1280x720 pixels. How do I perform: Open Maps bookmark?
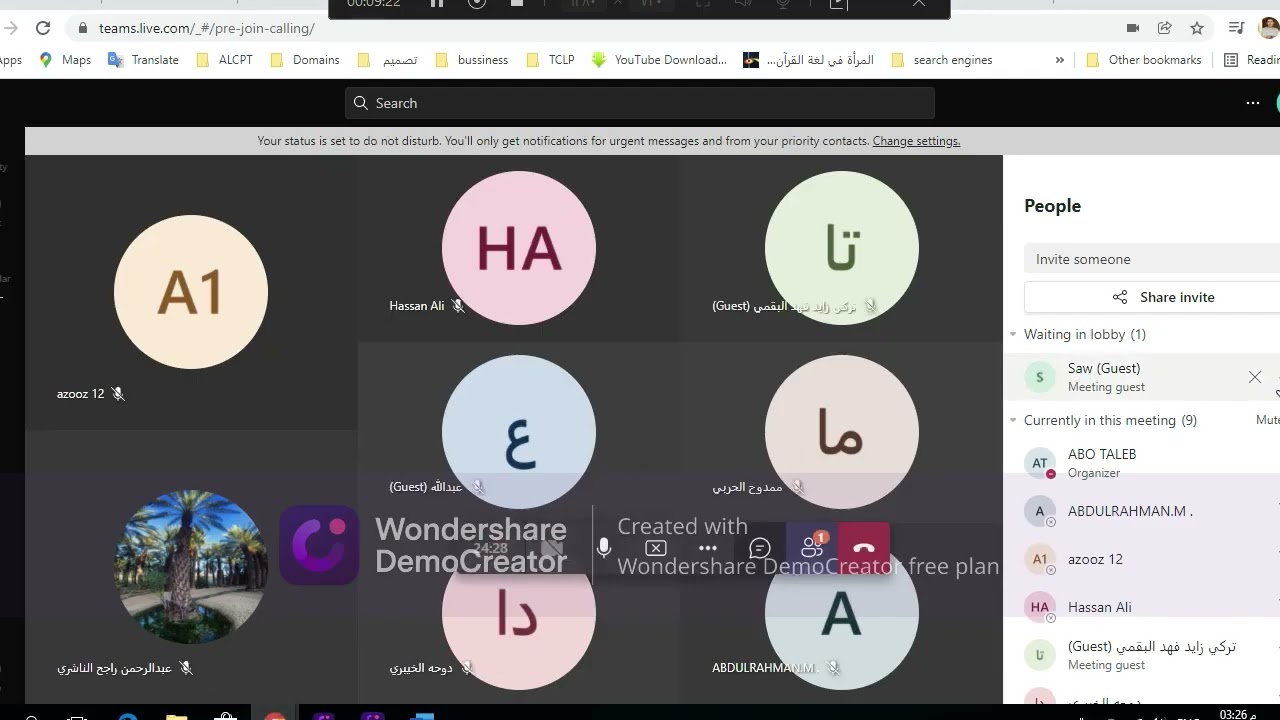click(x=65, y=60)
